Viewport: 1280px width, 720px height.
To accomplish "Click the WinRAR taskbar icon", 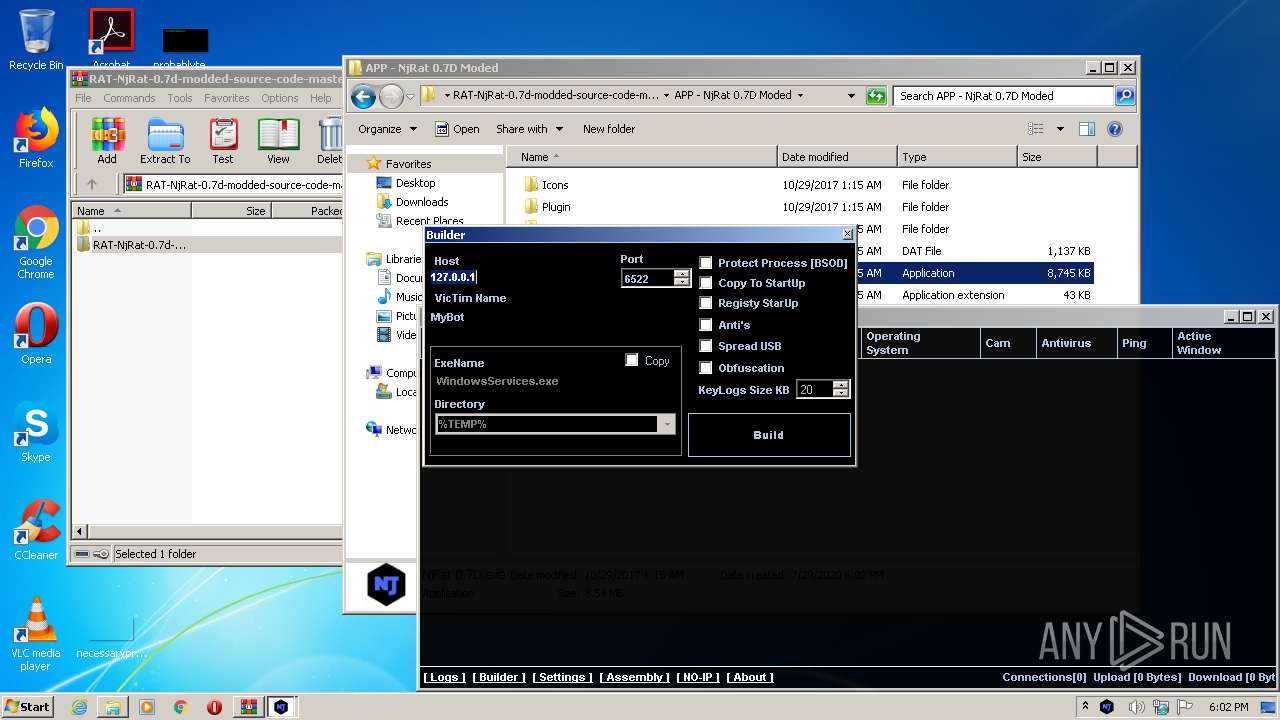I will [248, 707].
